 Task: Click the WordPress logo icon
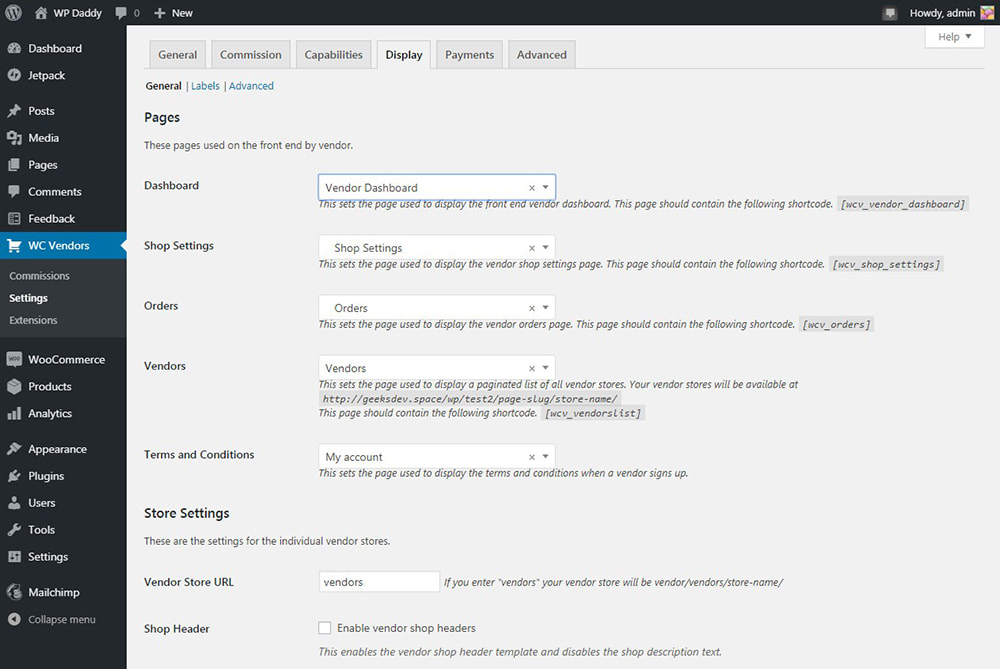click(x=13, y=12)
